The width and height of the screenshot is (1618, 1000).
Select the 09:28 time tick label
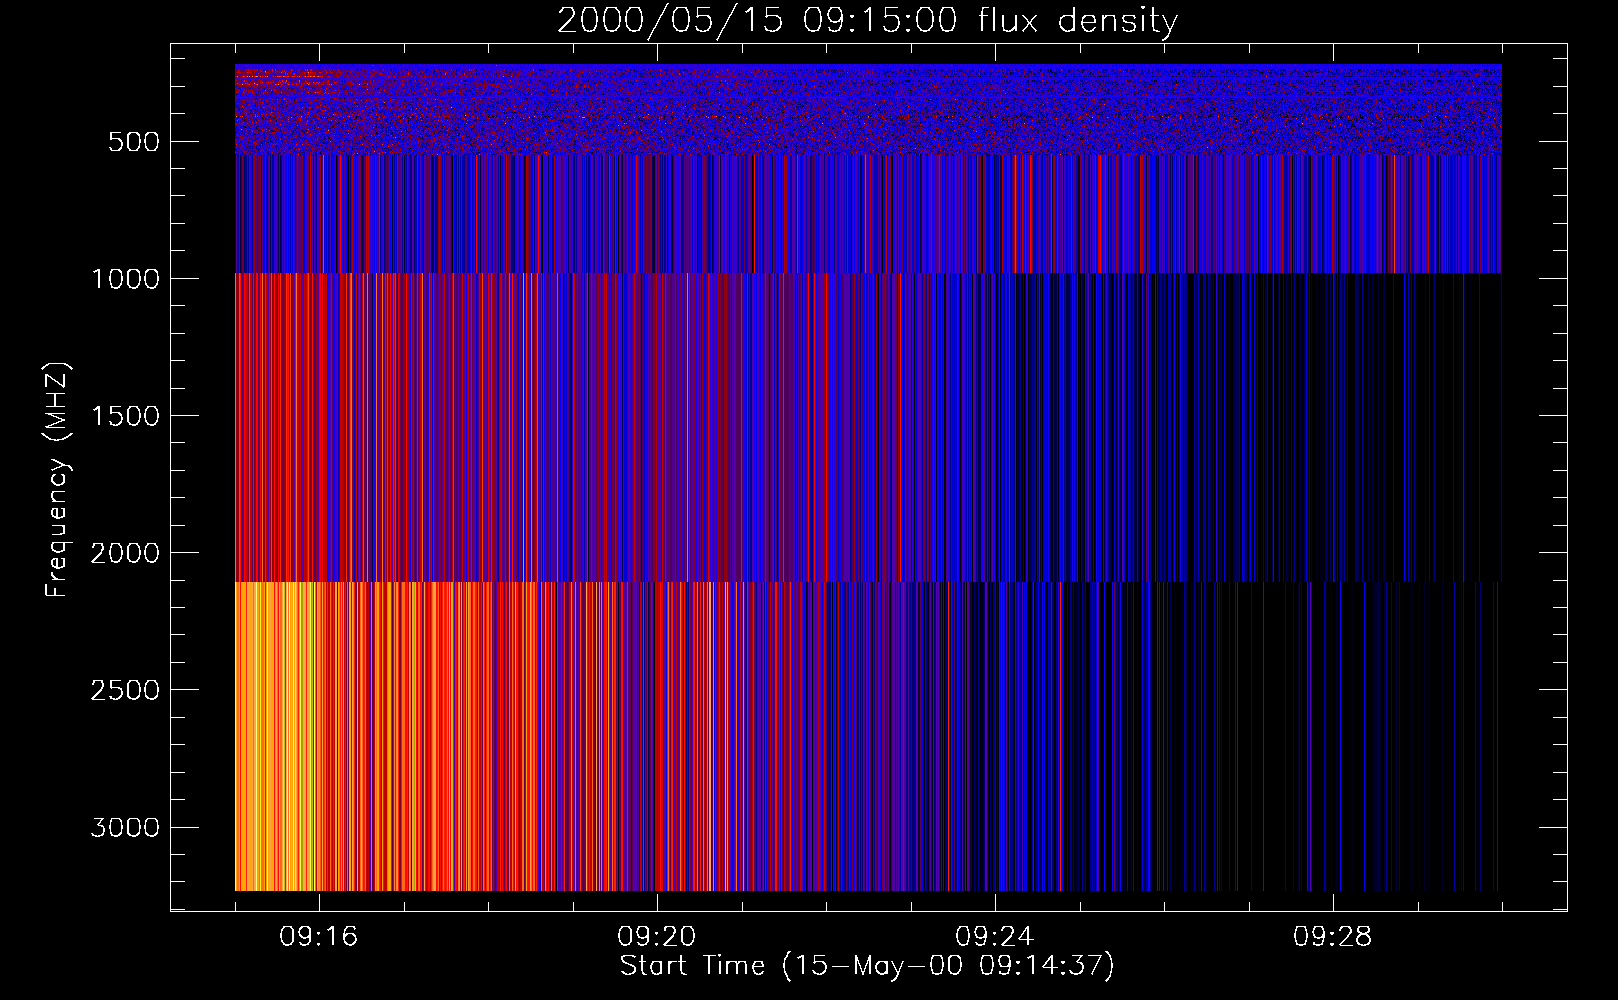1333,937
